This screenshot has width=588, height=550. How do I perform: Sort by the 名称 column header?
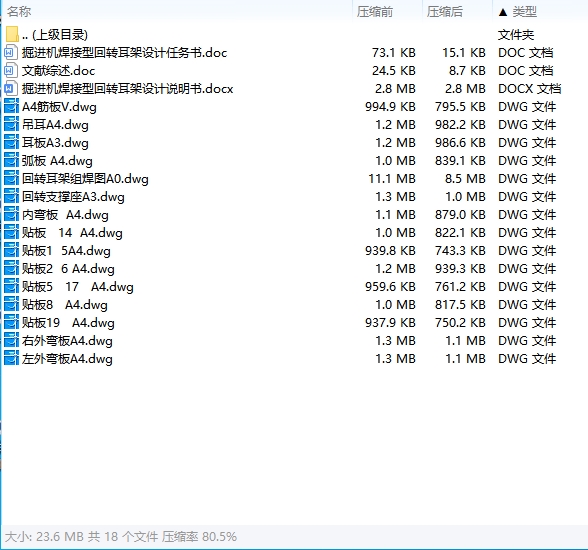(19, 12)
